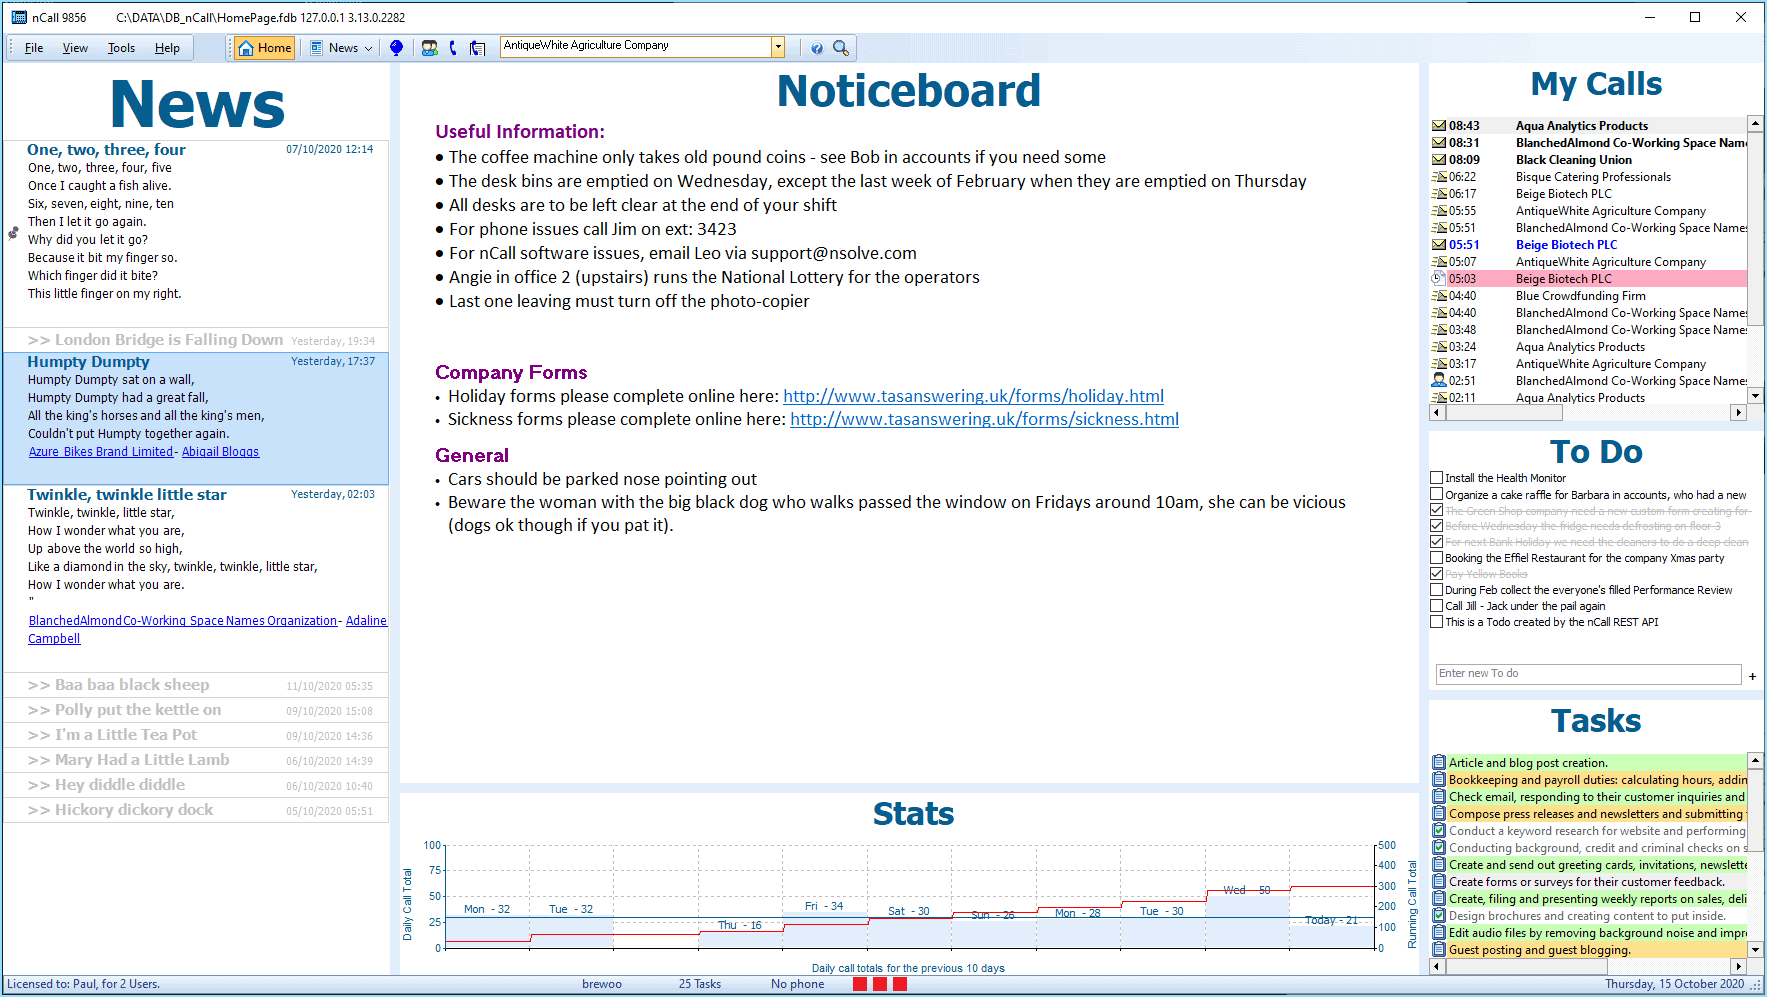1767x997 pixels.
Task: Click the magnifier search icon in toolbar
Action: [x=841, y=47]
